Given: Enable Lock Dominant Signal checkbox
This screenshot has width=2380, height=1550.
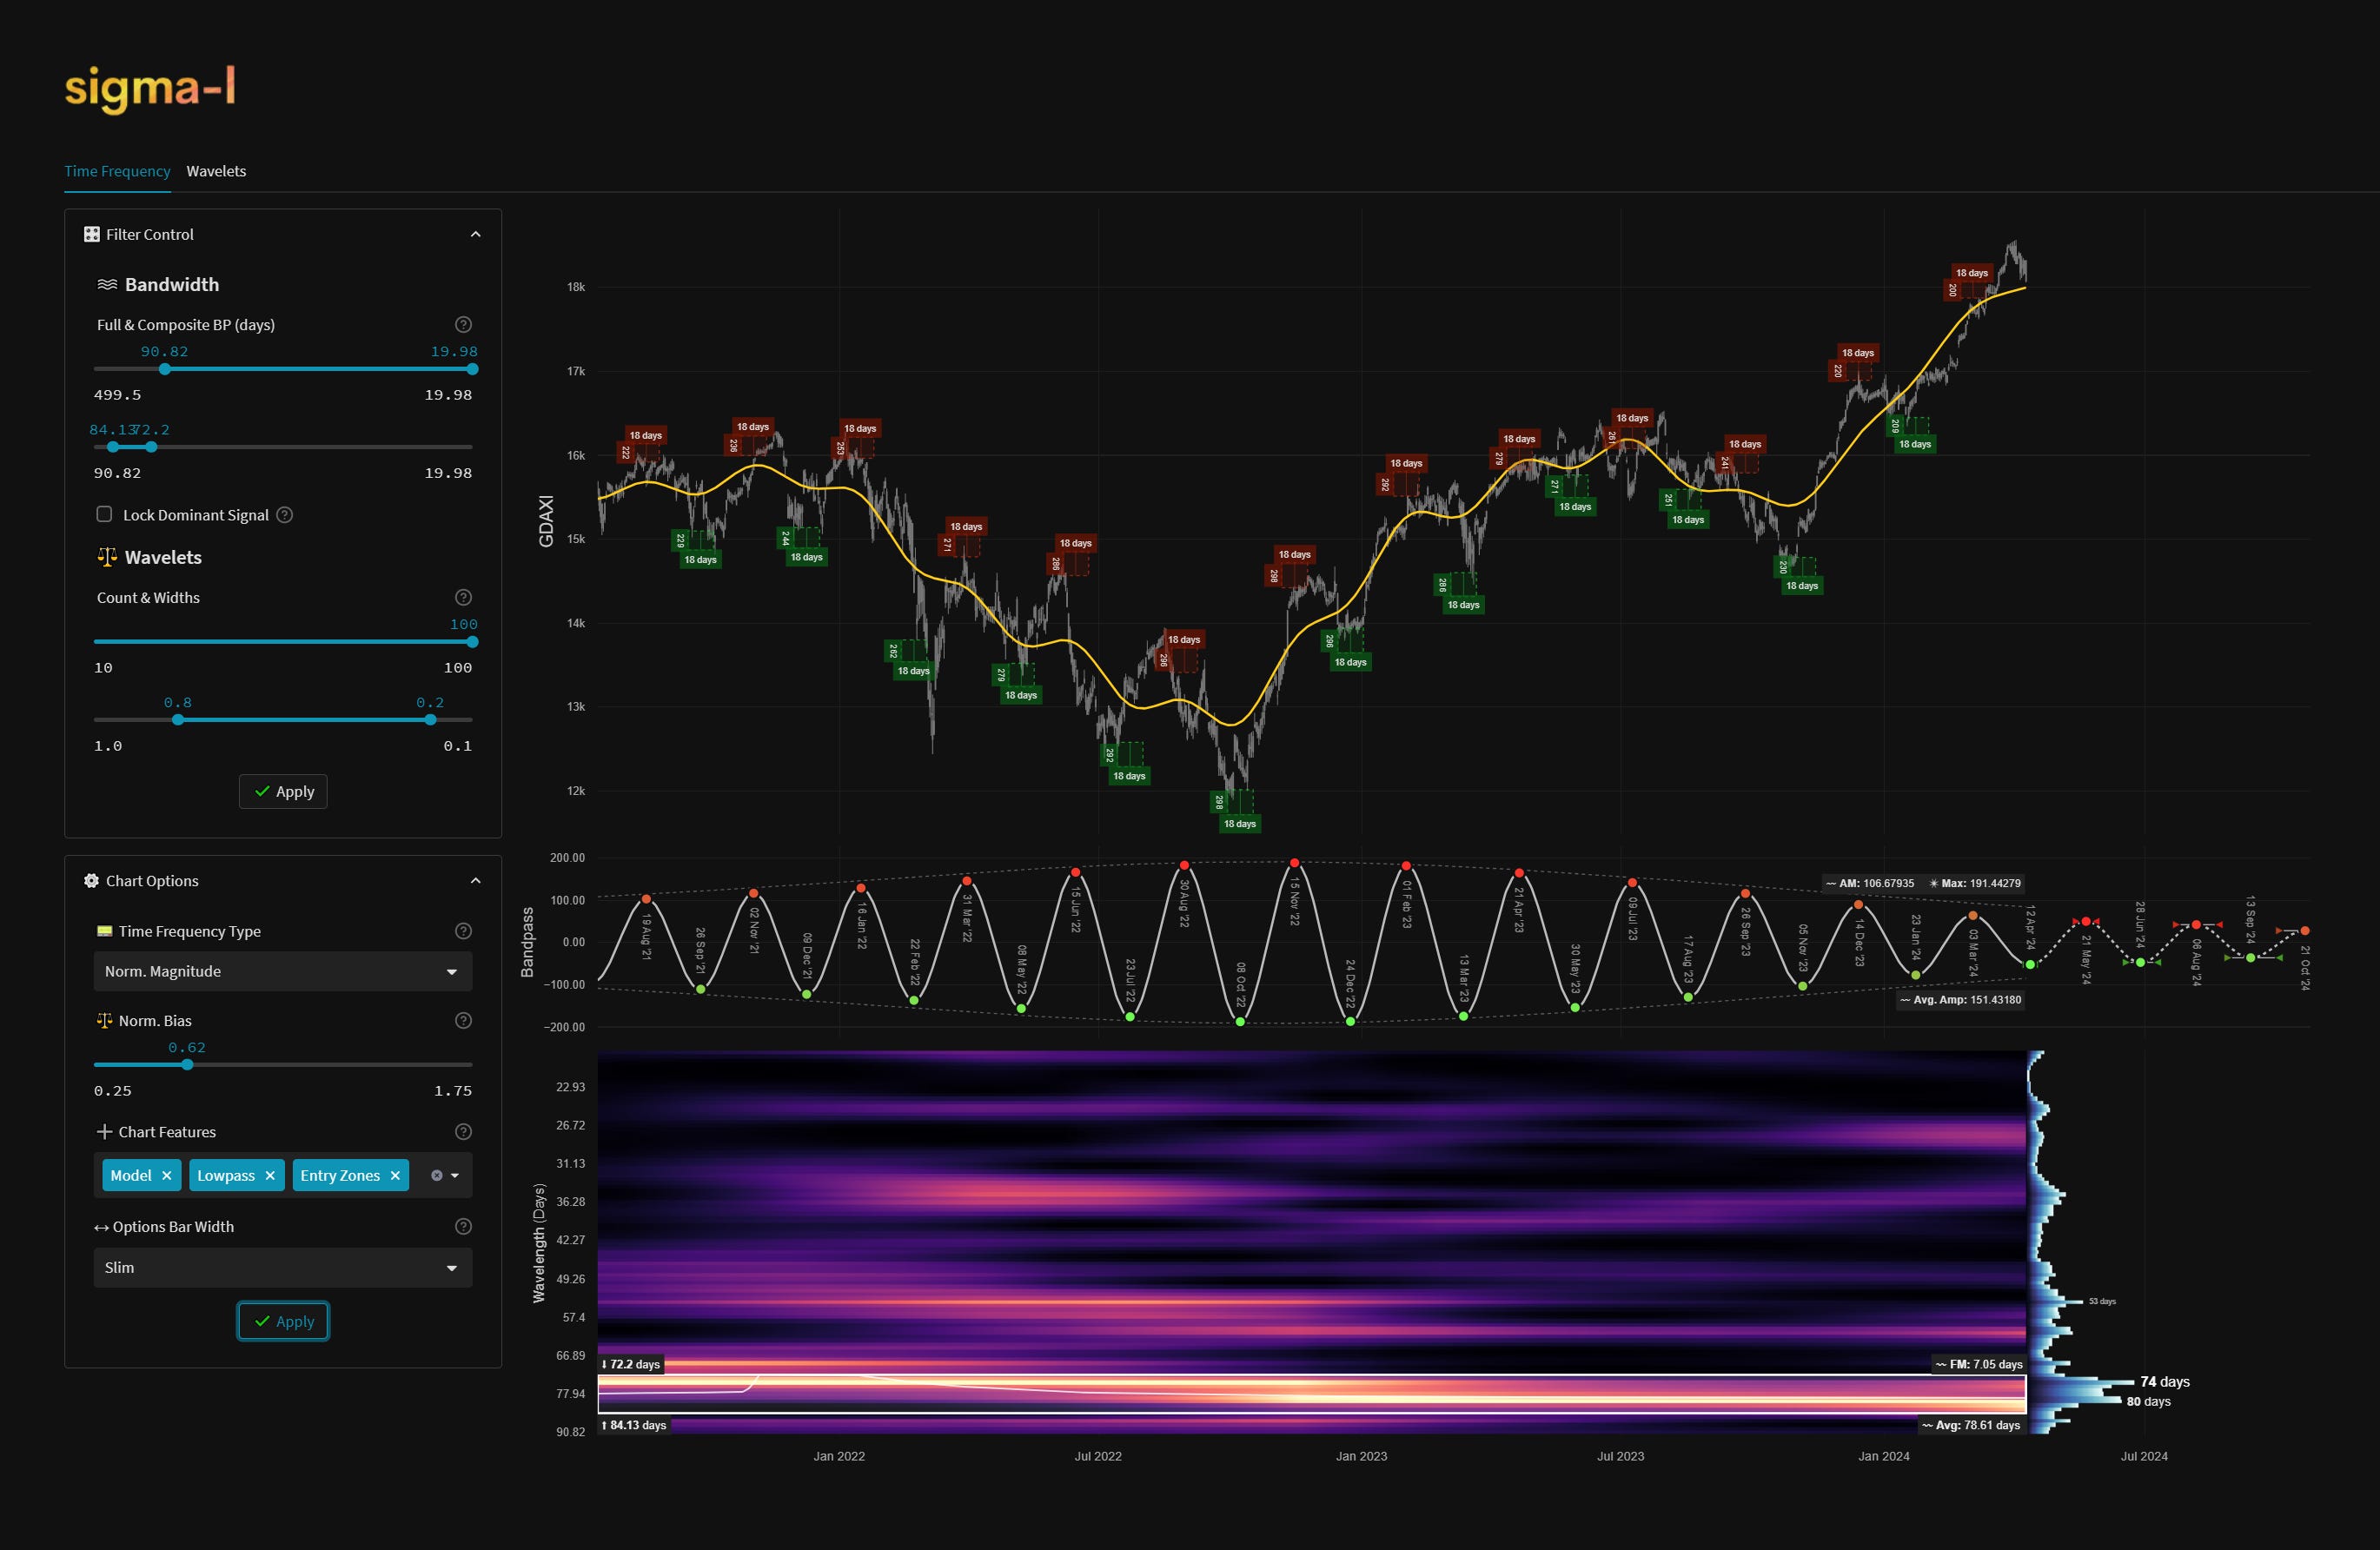Looking at the screenshot, I should (x=104, y=514).
